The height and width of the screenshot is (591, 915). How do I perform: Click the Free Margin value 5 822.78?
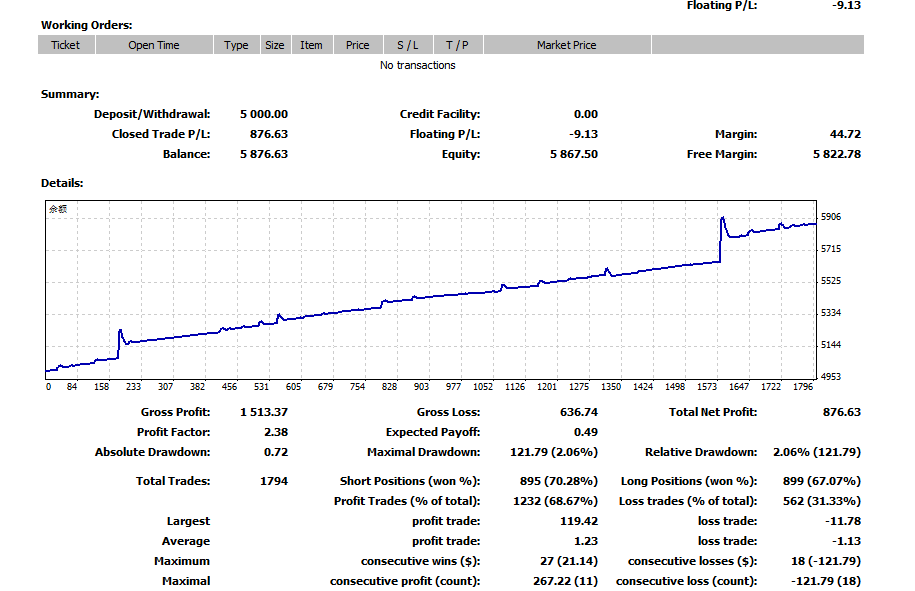pyautogui.click(x=836, y=154)
